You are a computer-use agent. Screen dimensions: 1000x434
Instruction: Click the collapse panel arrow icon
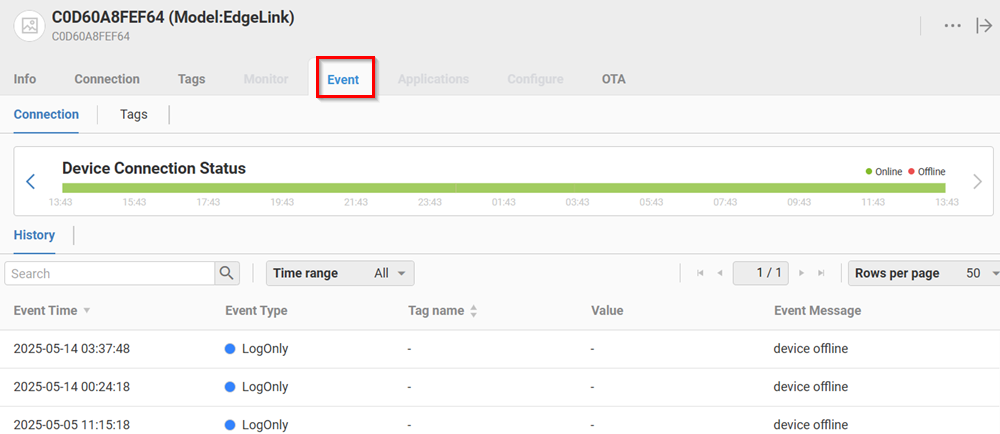[983, 26]
